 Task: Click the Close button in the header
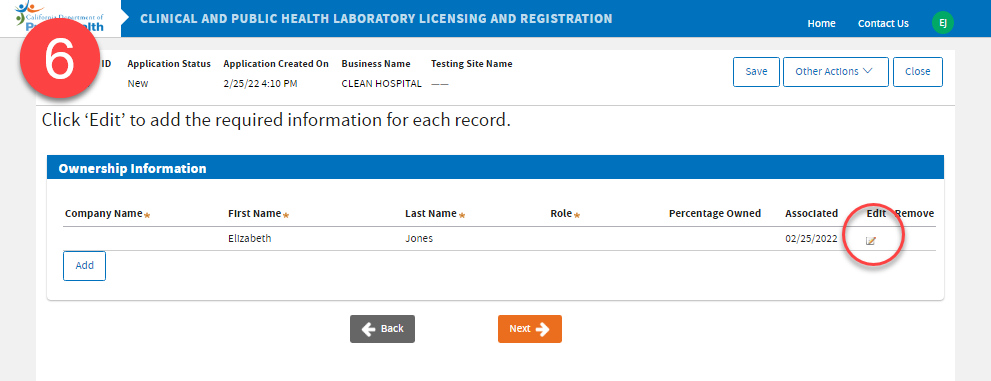(918, 71)
